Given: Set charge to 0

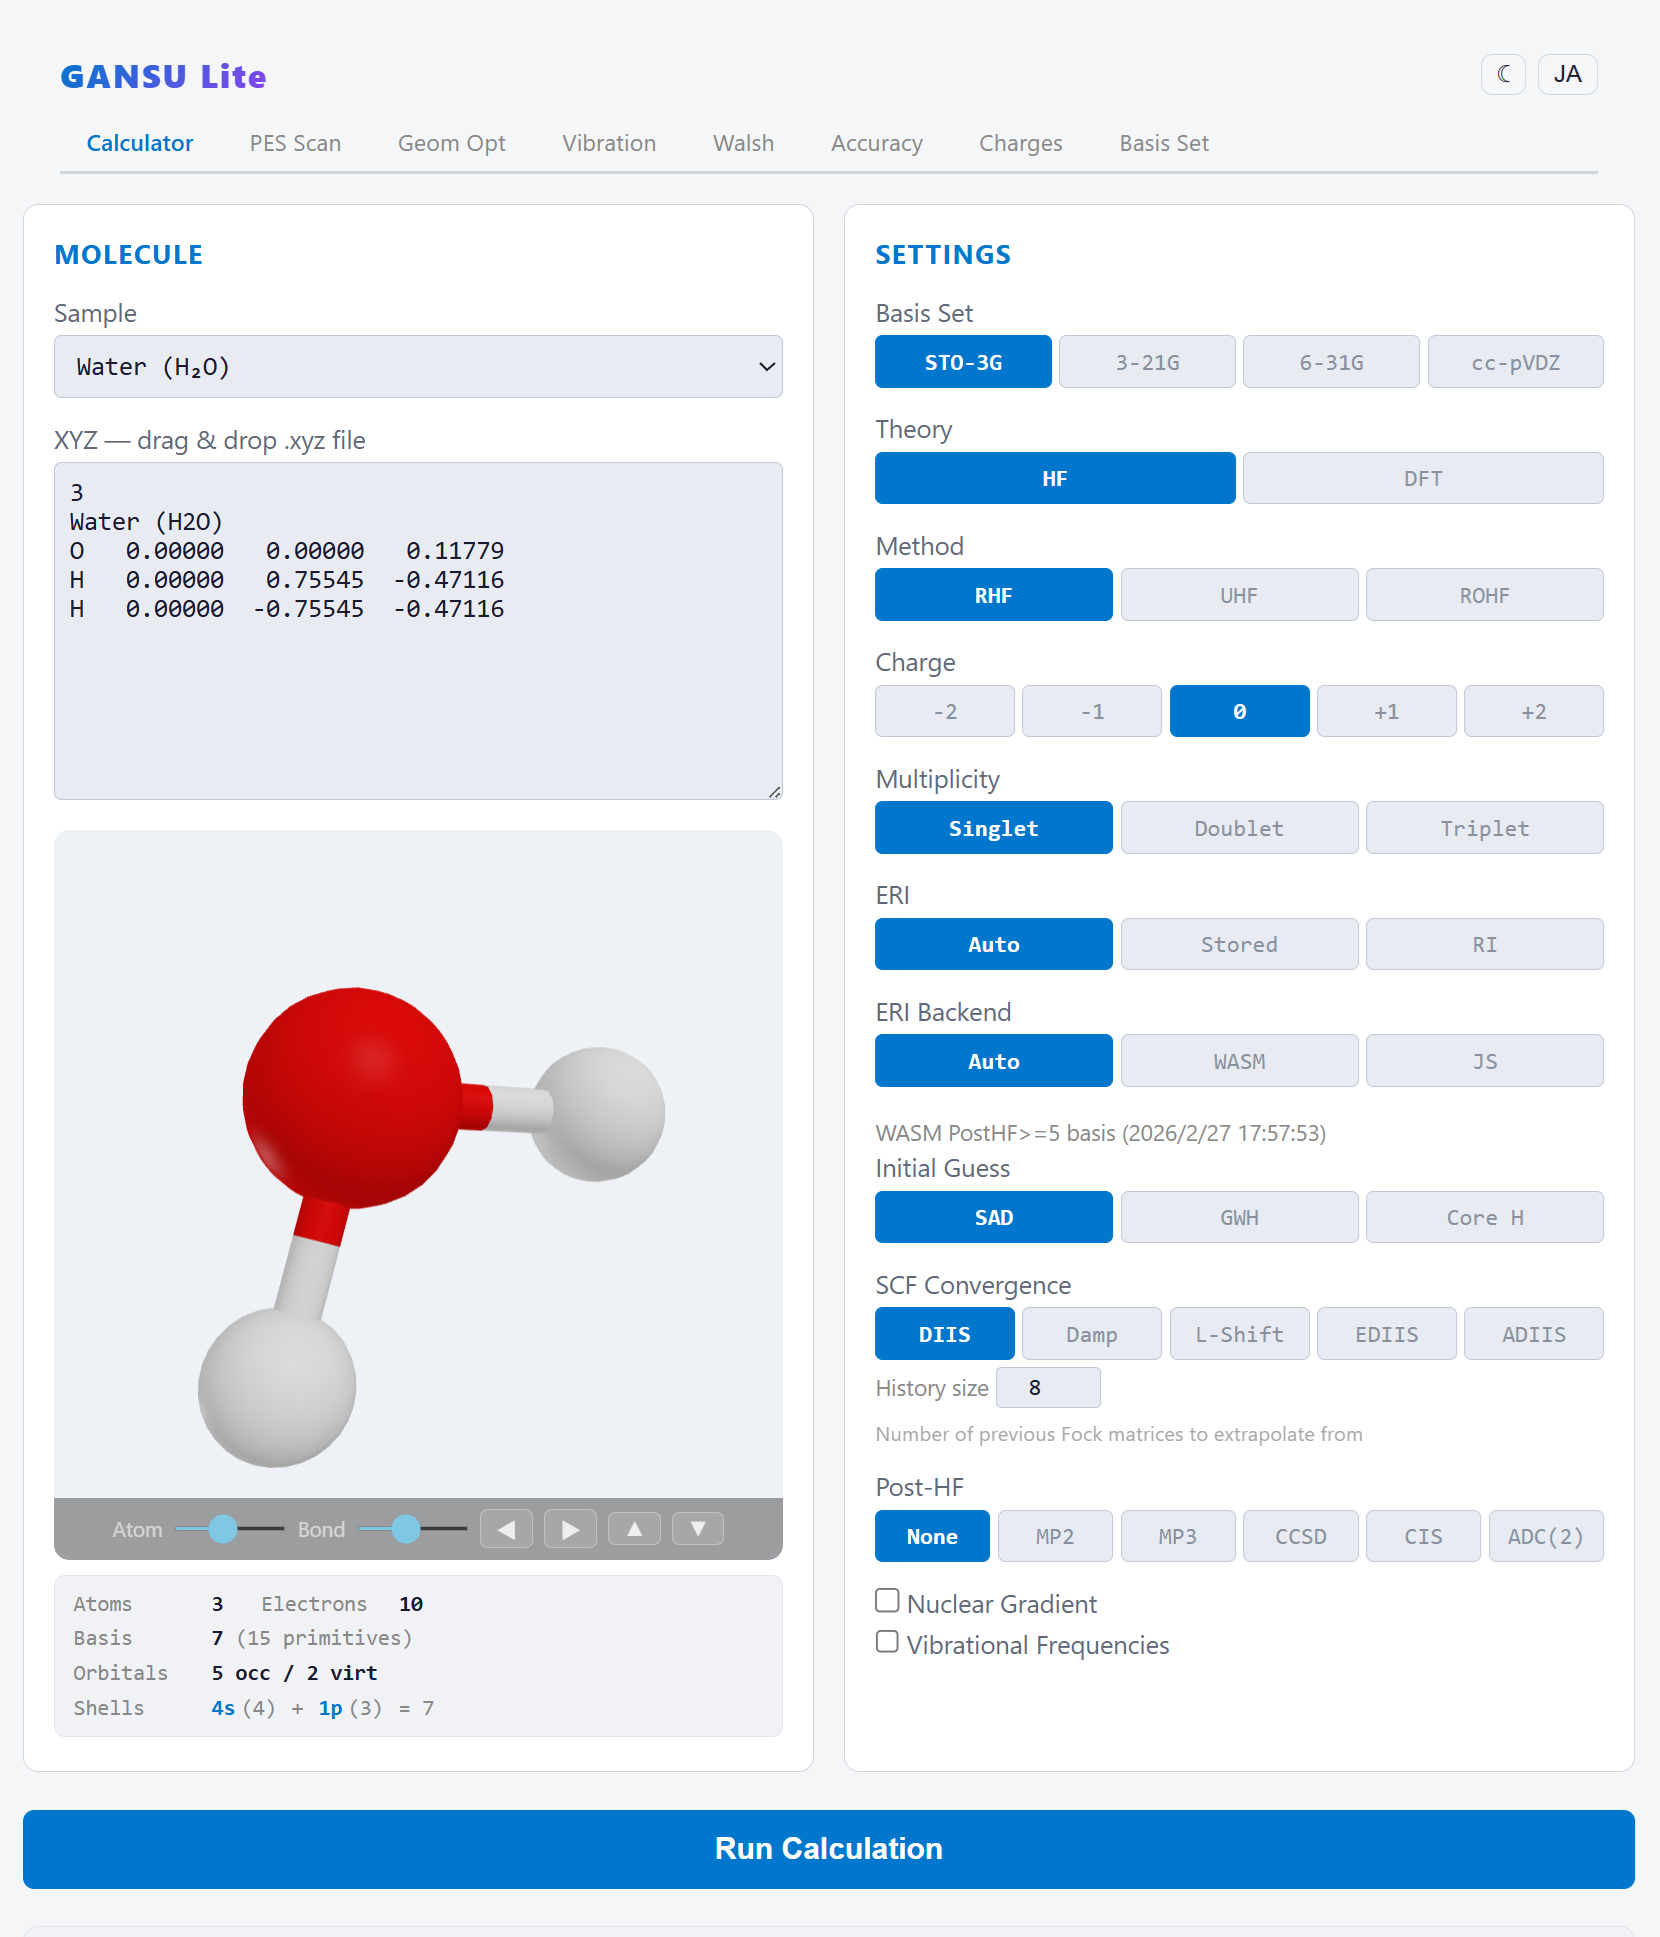Looking at the screenshot, I should (1239, 711).
